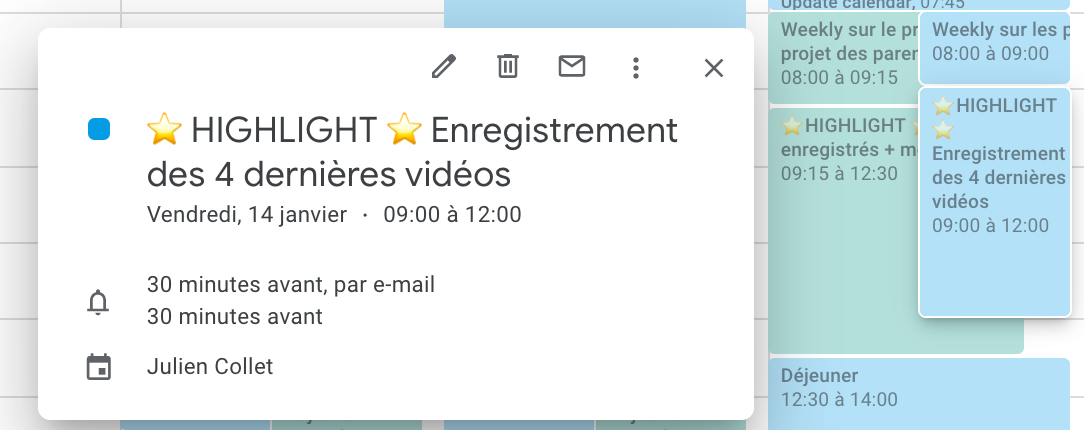This screenshot has height=430, width=1084.
Task: Delete the event with trash icon
Action: 507,67
